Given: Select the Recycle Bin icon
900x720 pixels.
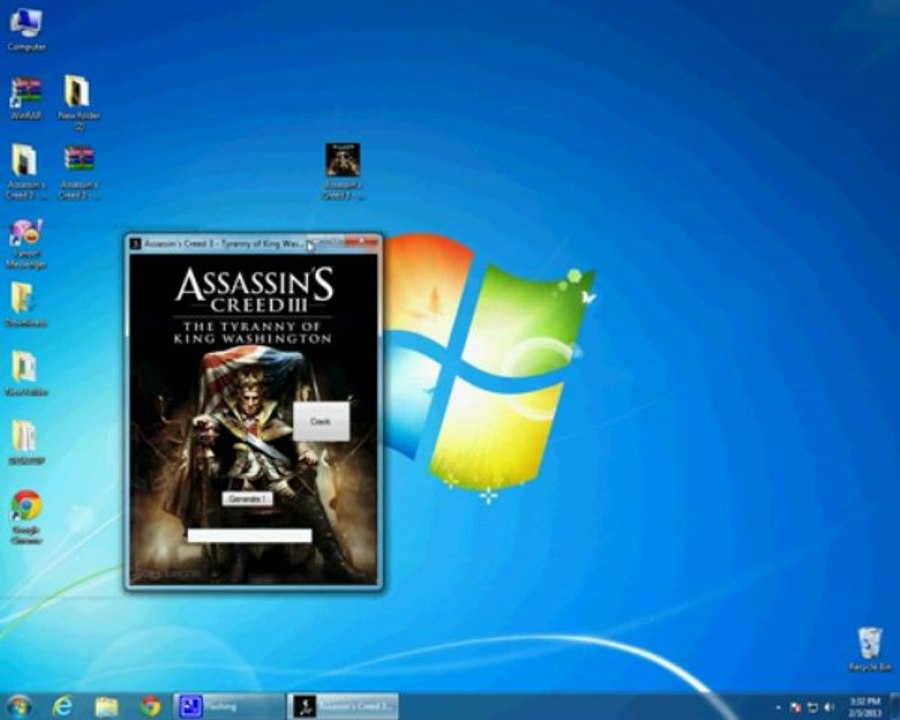Looking at the screenshot, I should pyautogui.click(x=870, y=649).
